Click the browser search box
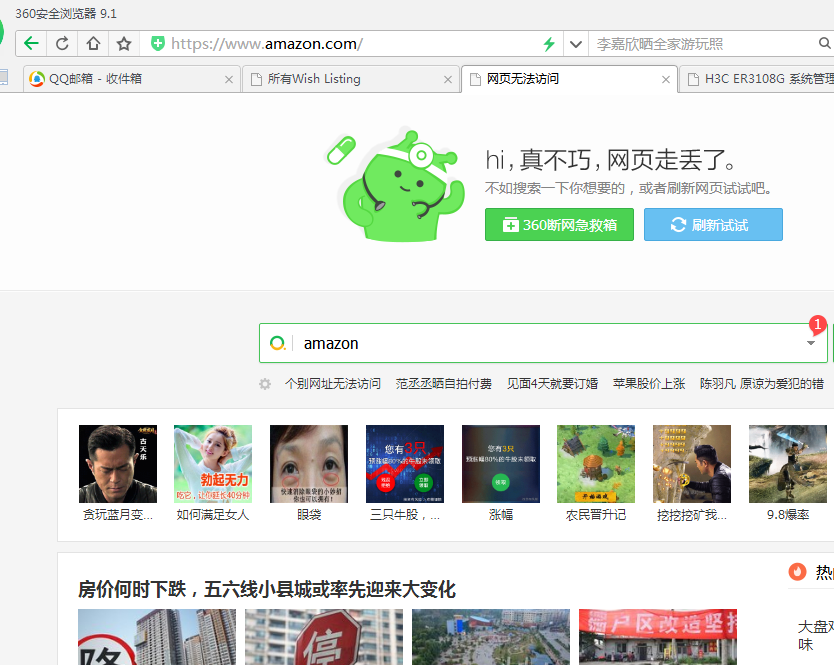Image resolution: width=834 pixels, height=665 pixels. coord(703,44)
